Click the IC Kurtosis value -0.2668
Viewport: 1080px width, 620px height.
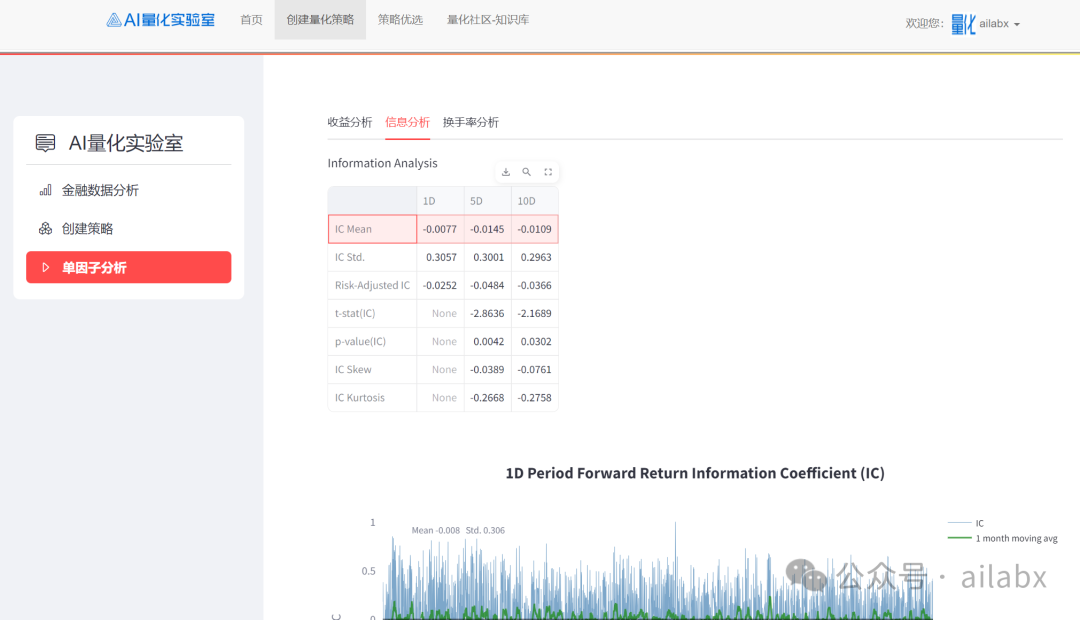pos(488,398)
